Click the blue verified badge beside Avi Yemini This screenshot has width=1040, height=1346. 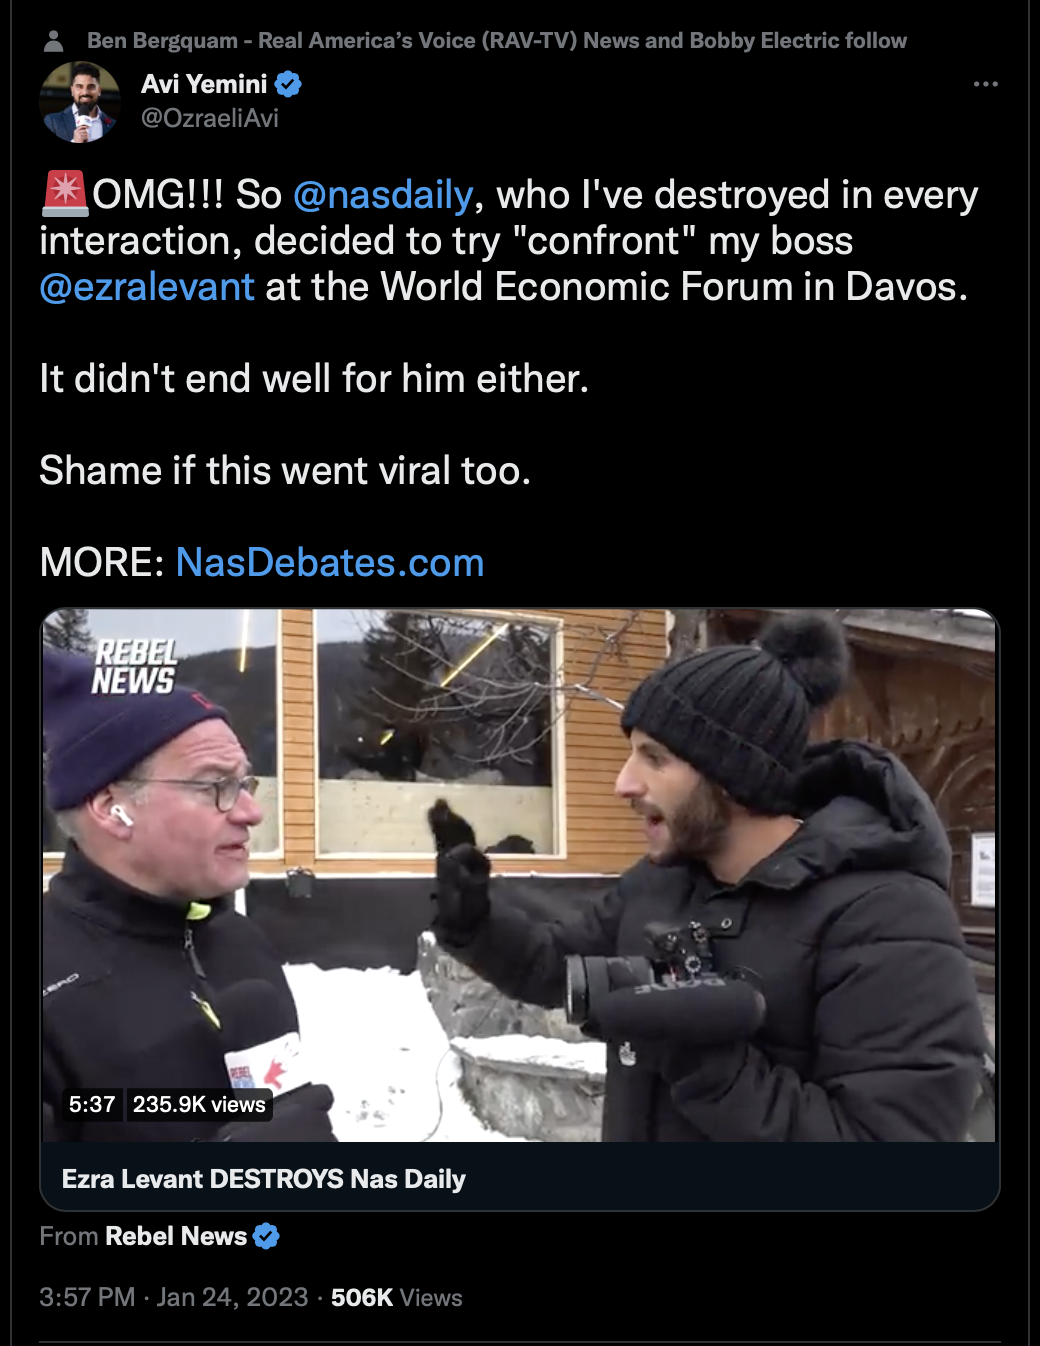click(288, 84)
